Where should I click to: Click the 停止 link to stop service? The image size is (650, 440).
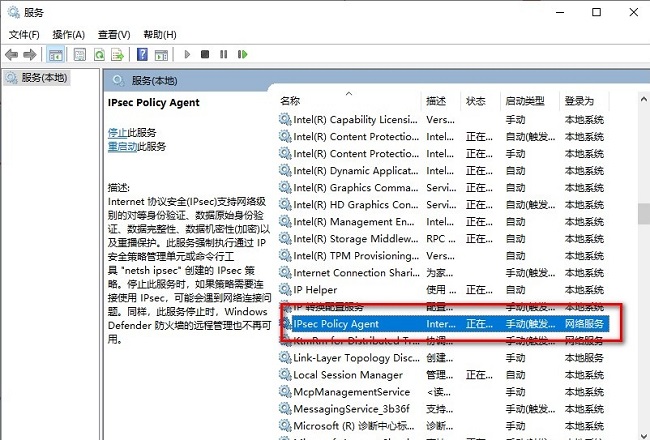coord(117,133)
